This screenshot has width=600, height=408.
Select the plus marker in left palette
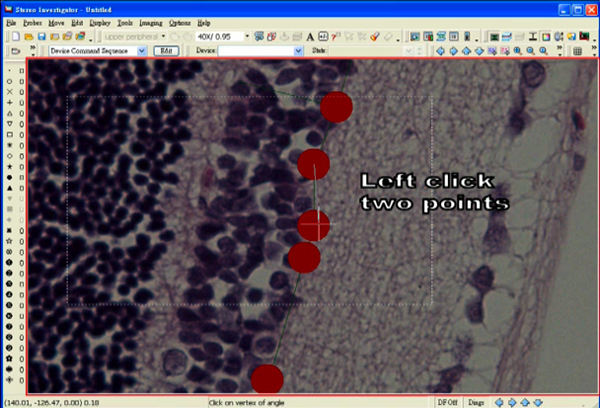[x=9, y=102]
